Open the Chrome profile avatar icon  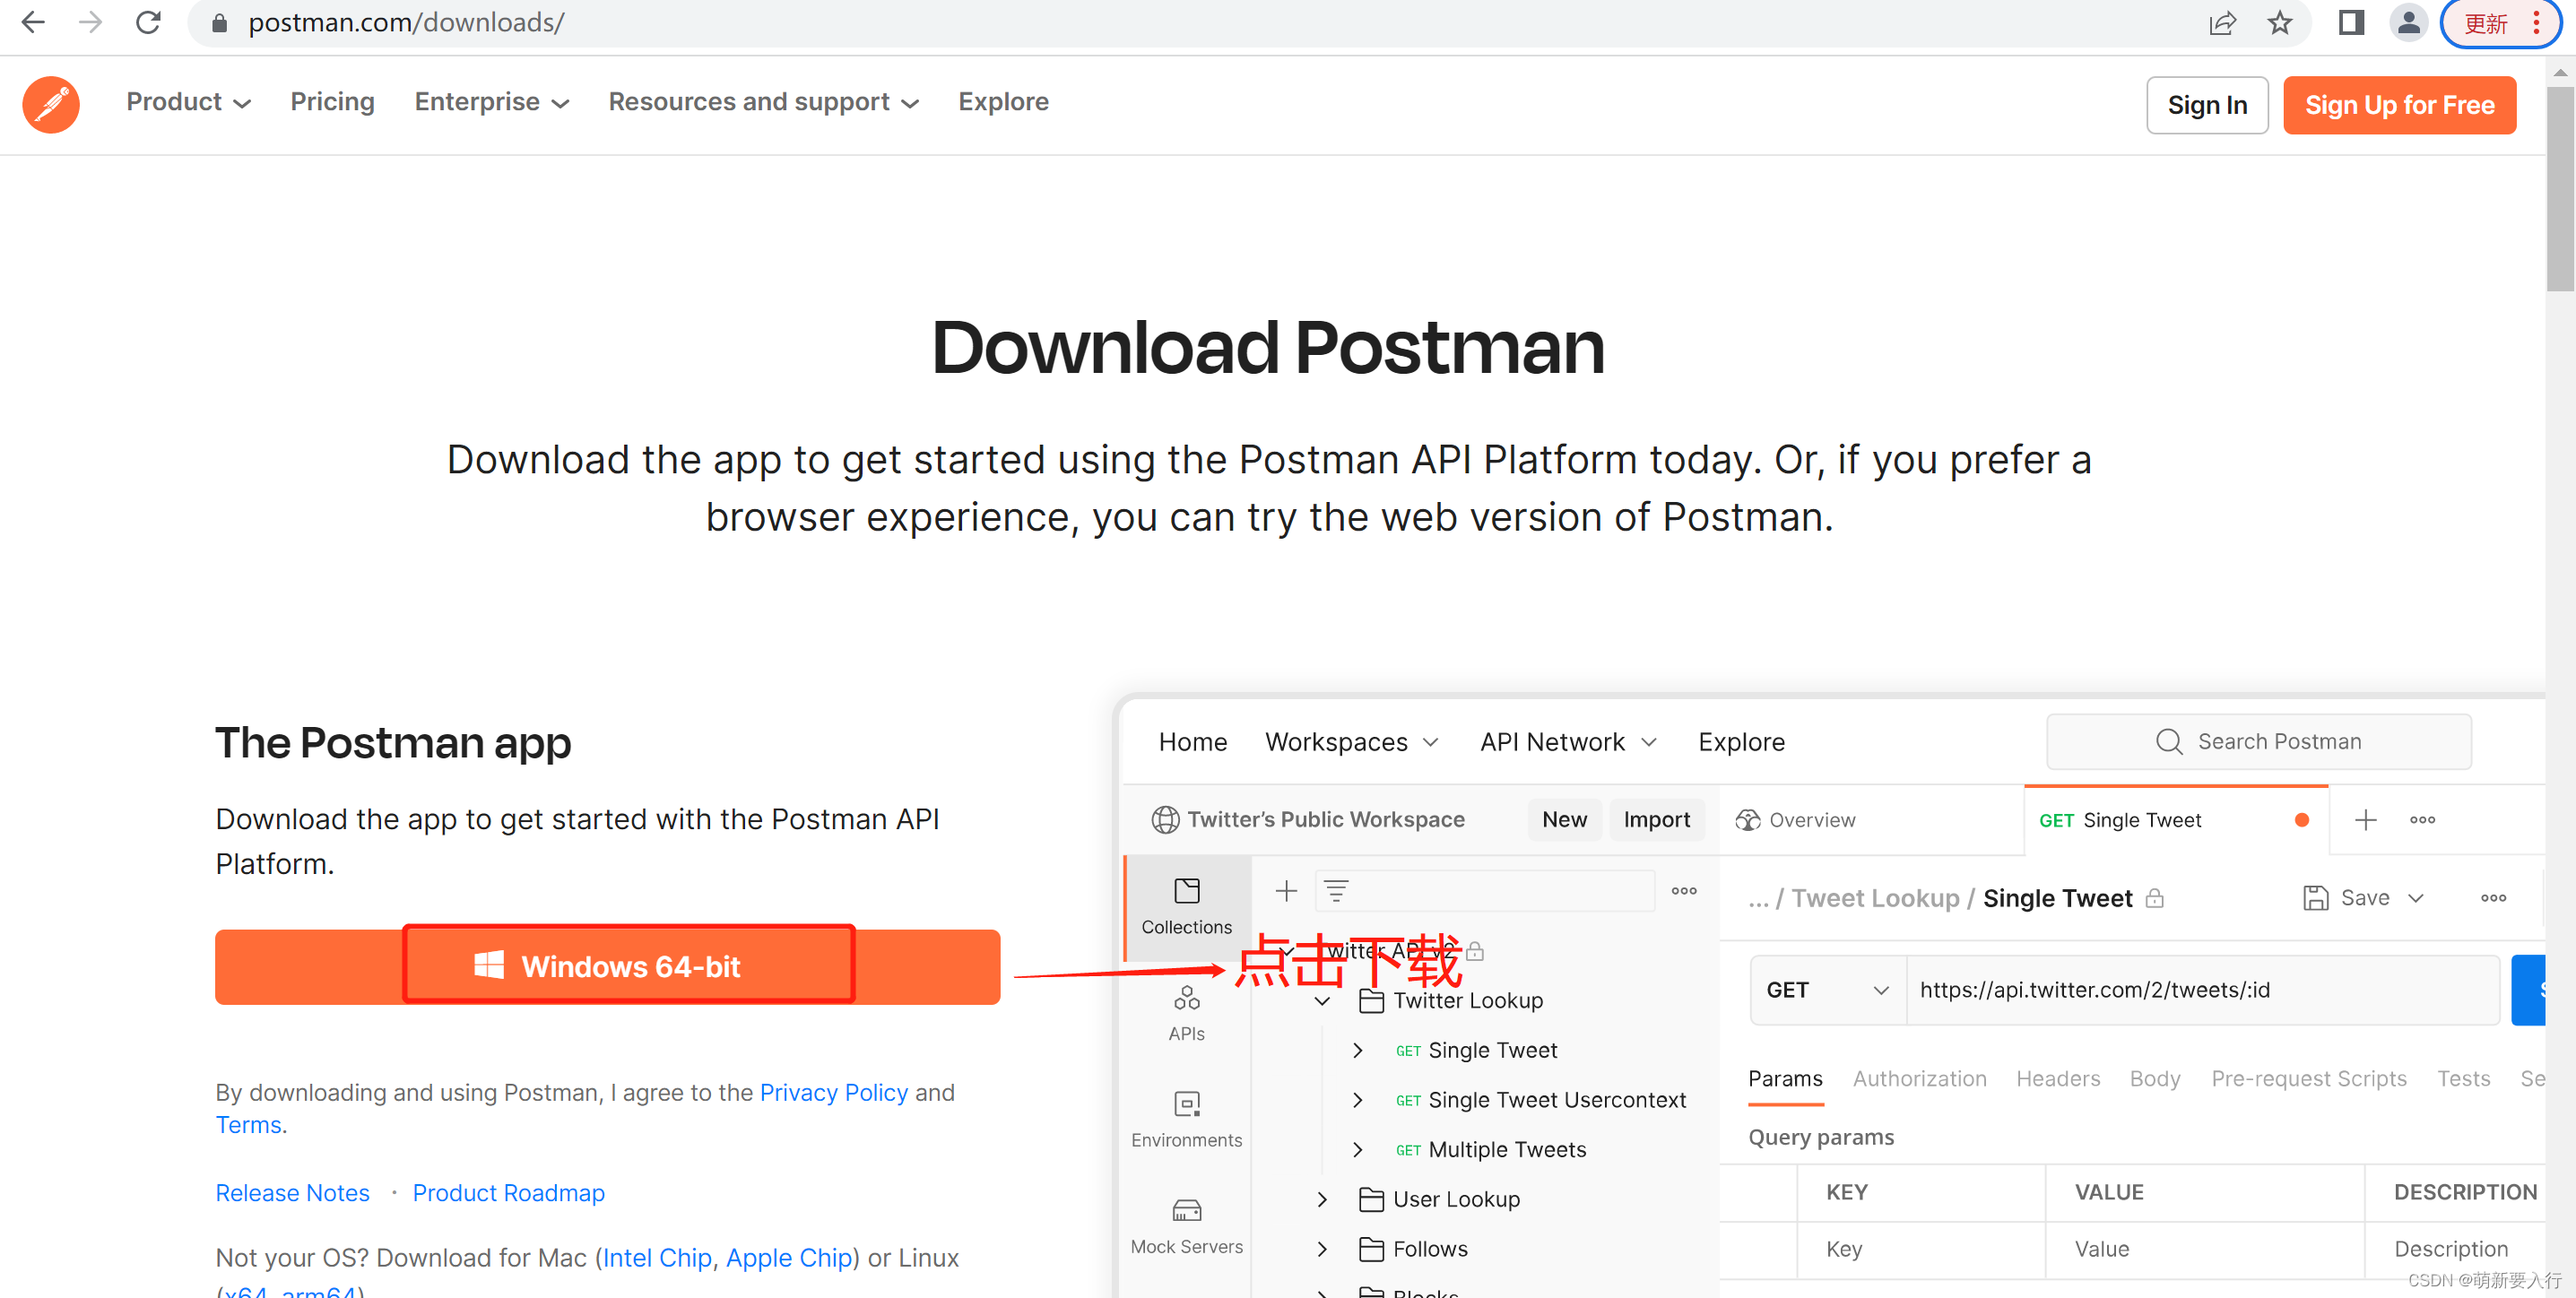(x=2408, y=23)
